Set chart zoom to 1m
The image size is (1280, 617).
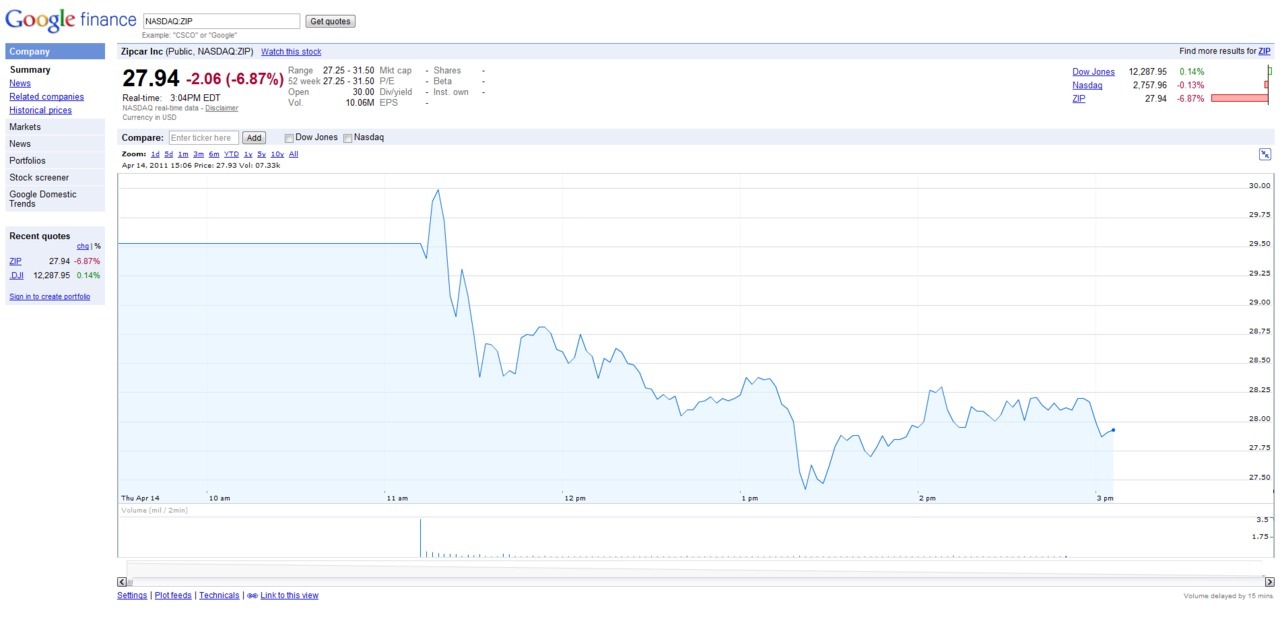[x=183, y=154]
